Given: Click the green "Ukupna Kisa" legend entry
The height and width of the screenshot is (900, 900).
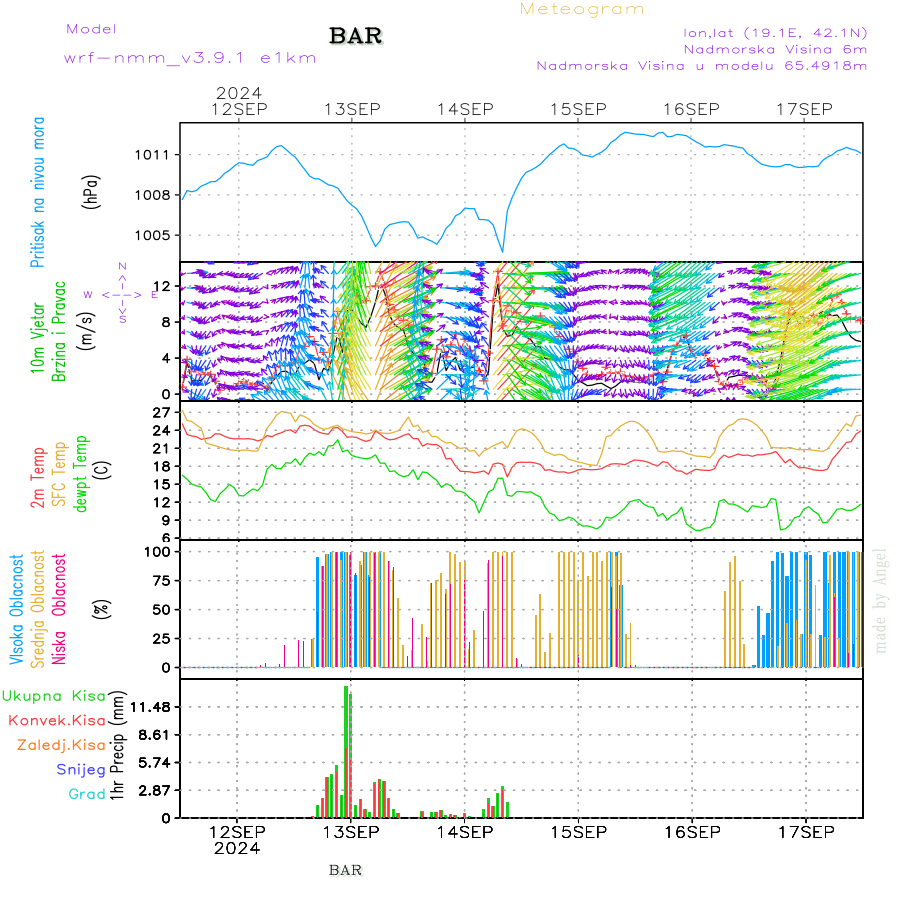Looking at the screenshot, I should (x=54, y=696).
